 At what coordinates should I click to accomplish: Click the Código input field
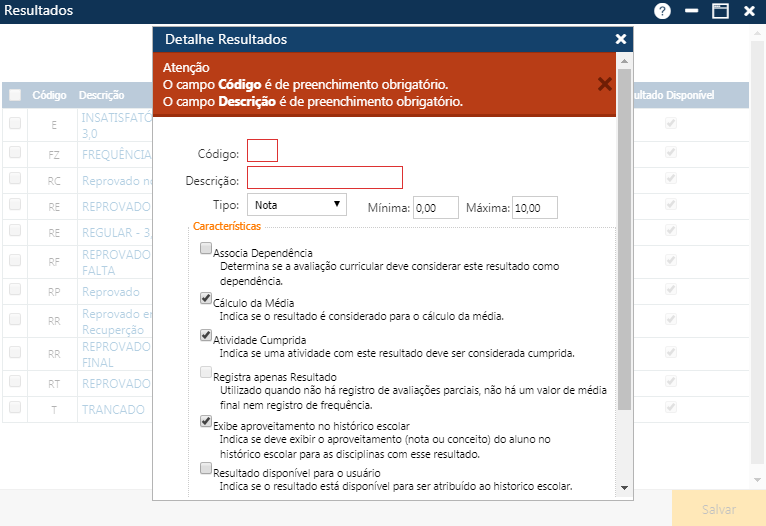coord(262,151)
